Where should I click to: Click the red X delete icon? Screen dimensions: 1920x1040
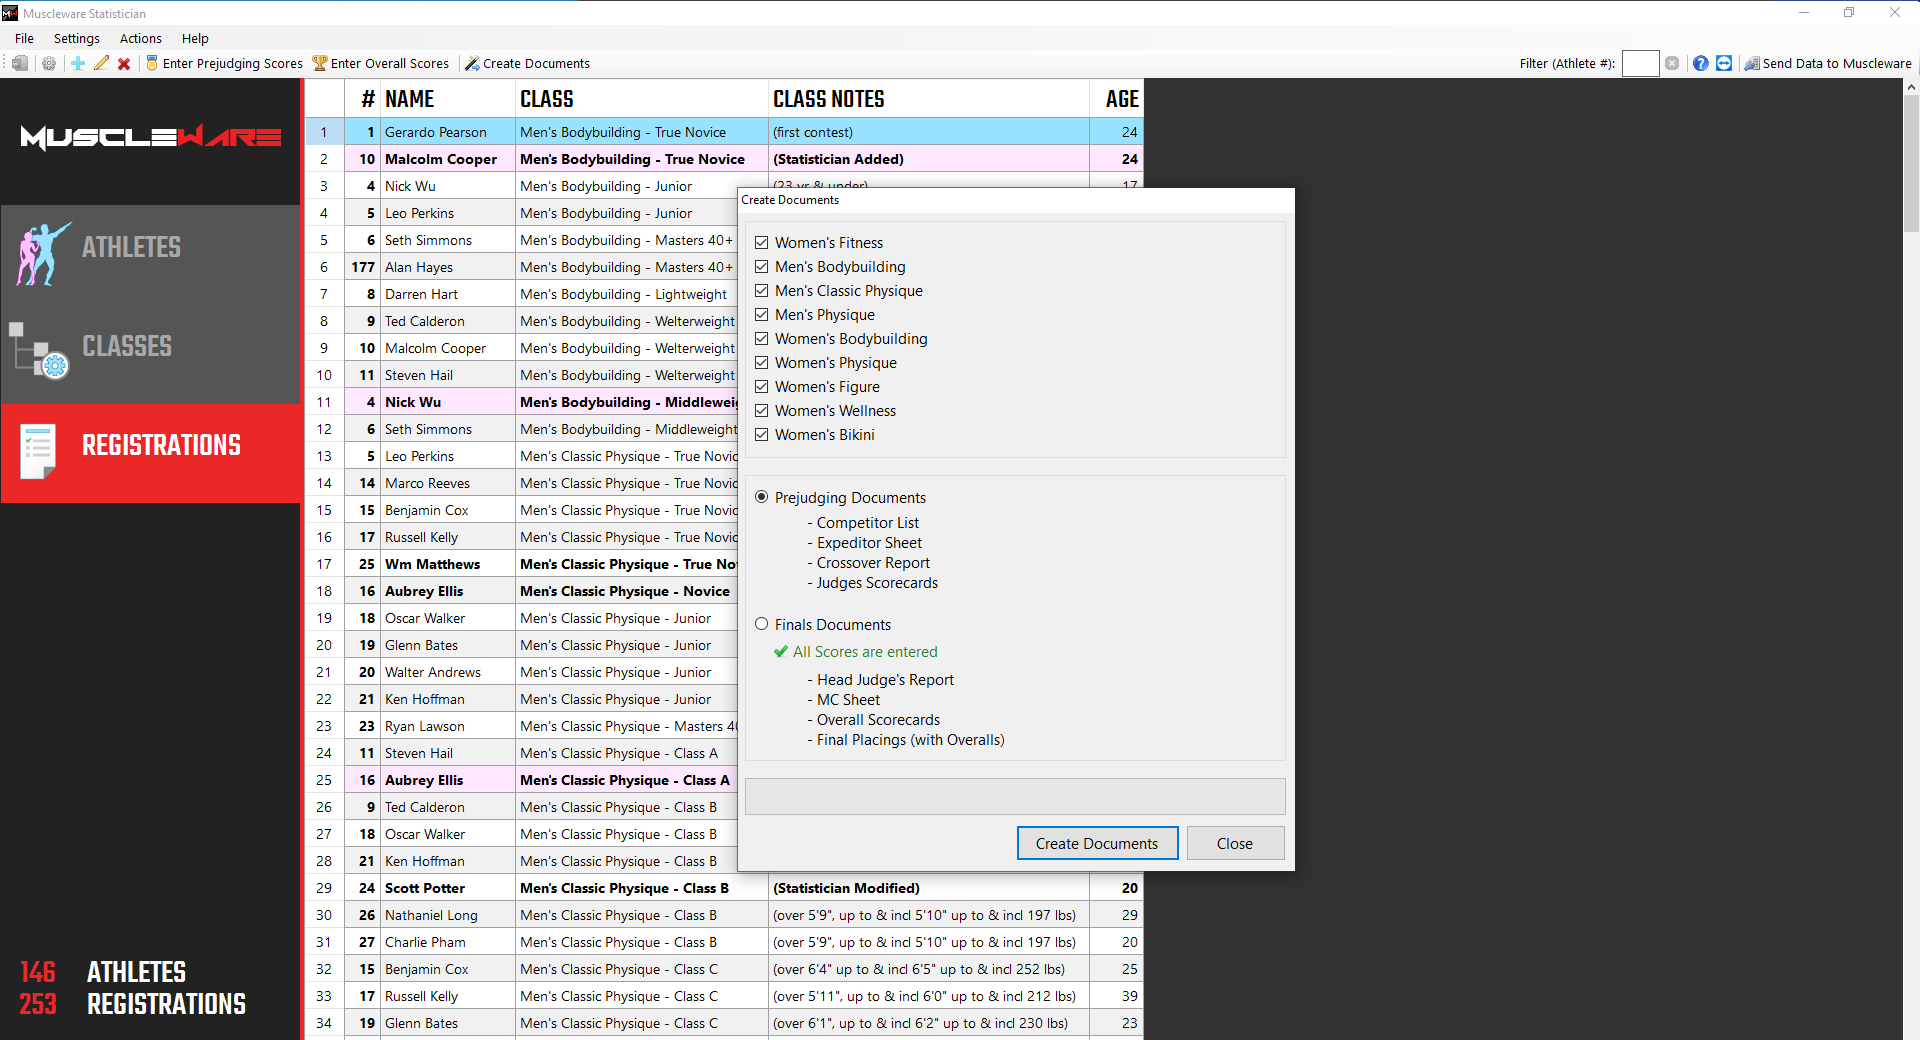124,63
